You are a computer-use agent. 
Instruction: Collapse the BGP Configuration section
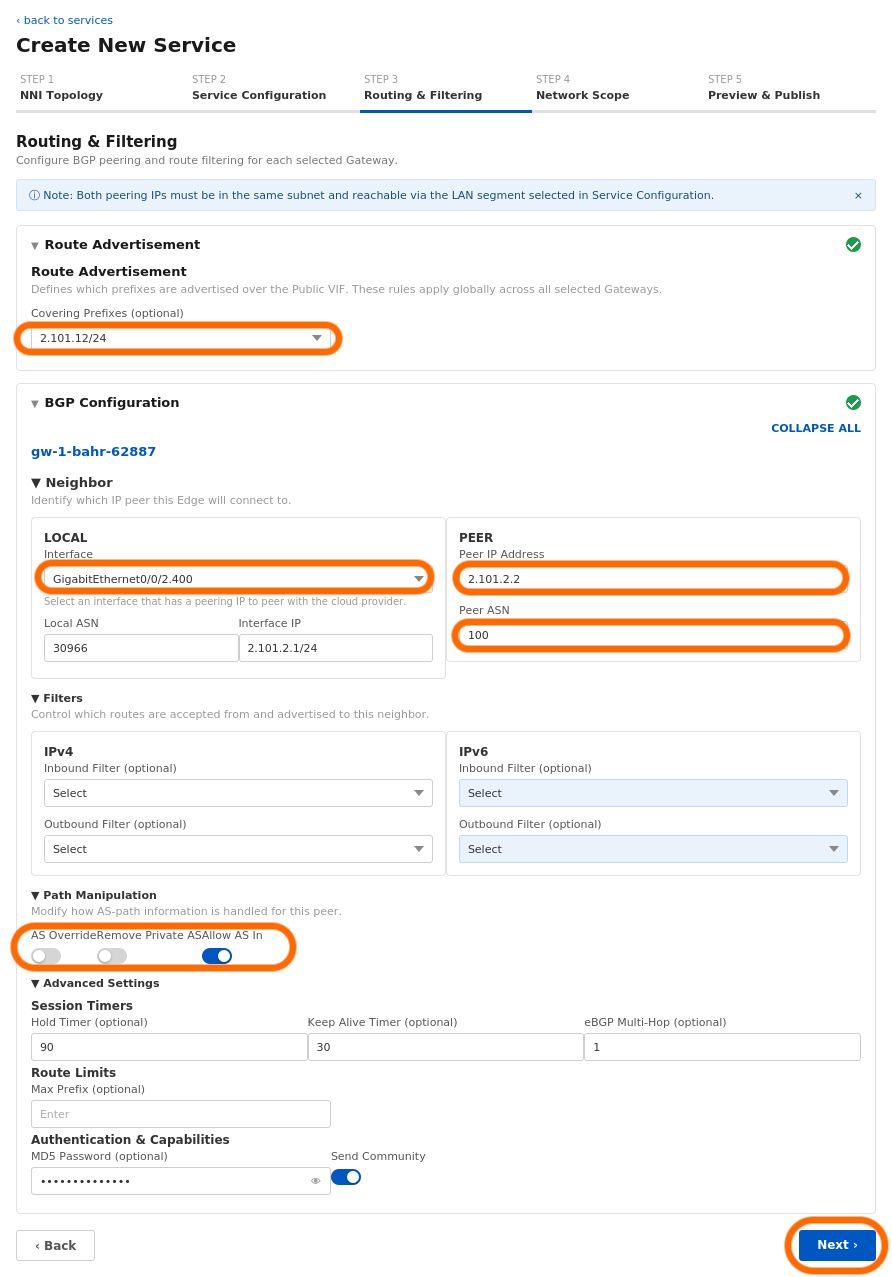[35, 404]
